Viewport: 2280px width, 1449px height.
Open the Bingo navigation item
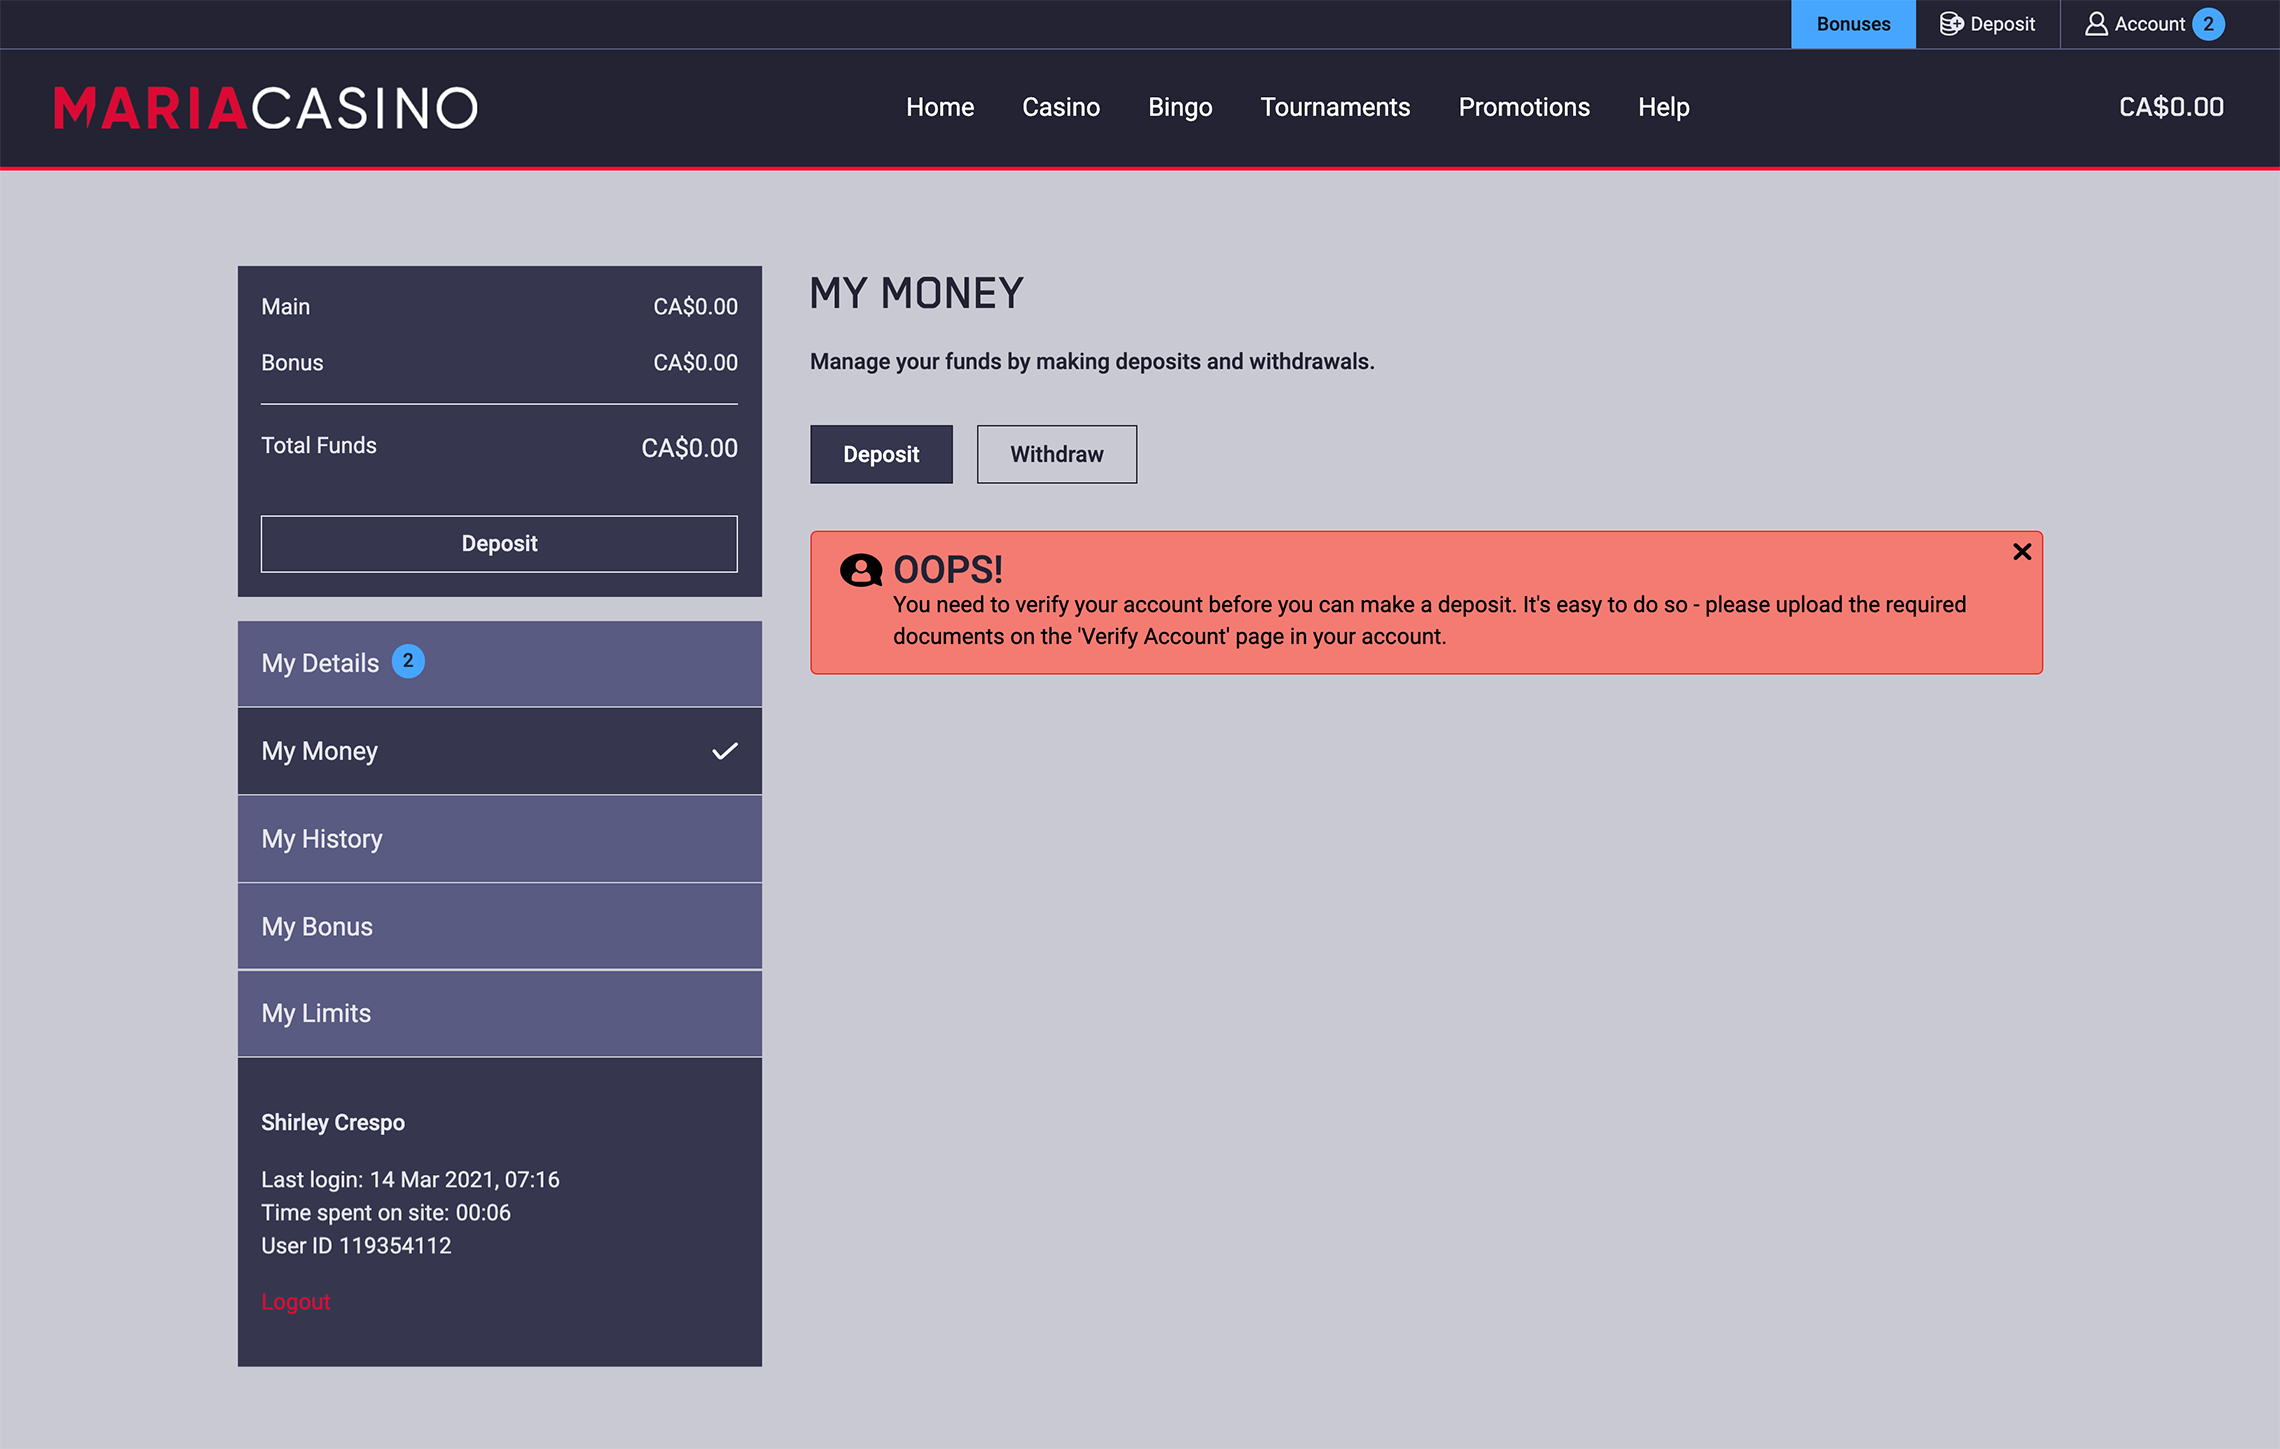point(1180,107)
